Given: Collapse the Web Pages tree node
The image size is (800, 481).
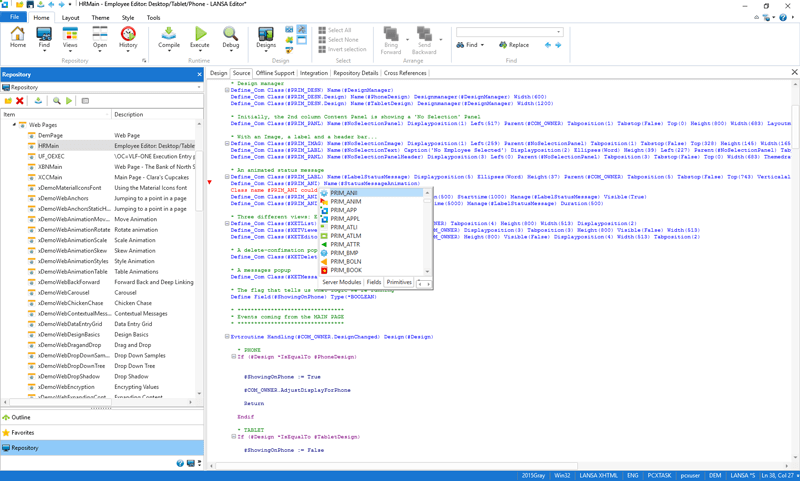Looking at the screenshot, I should point(14,125).
